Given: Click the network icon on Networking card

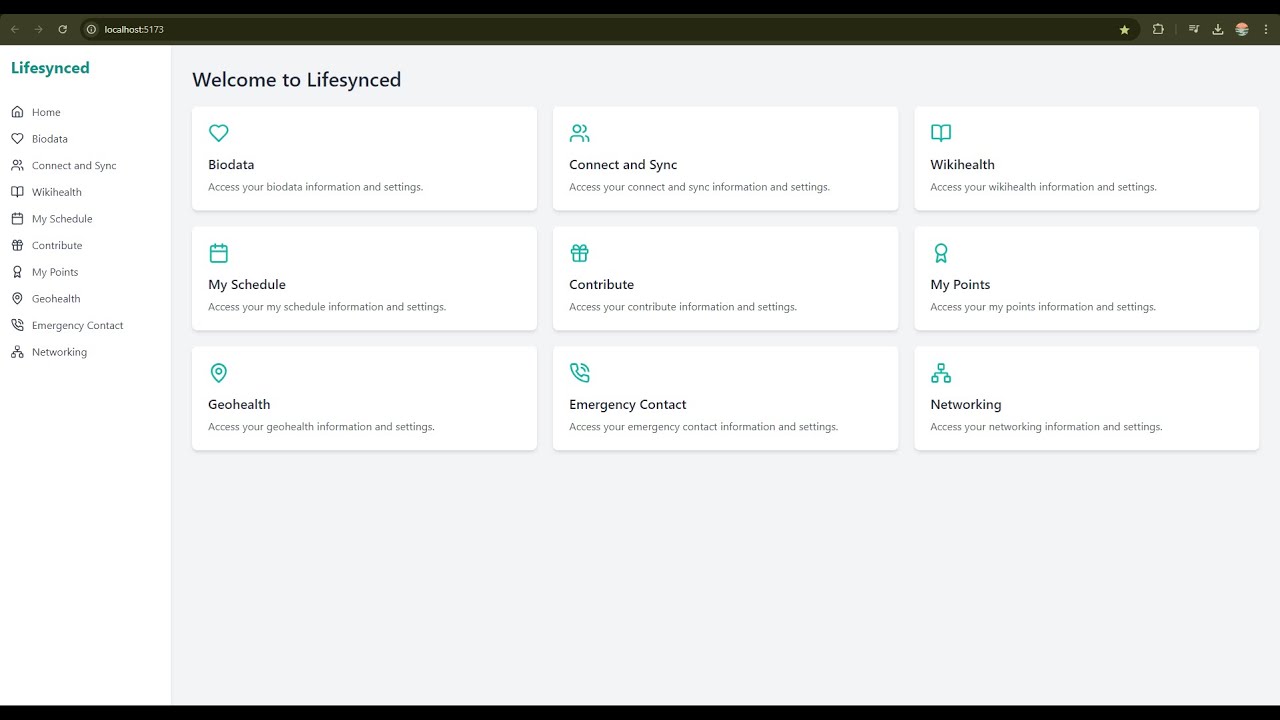Looking at the screenshot, I should click(941, 373).
